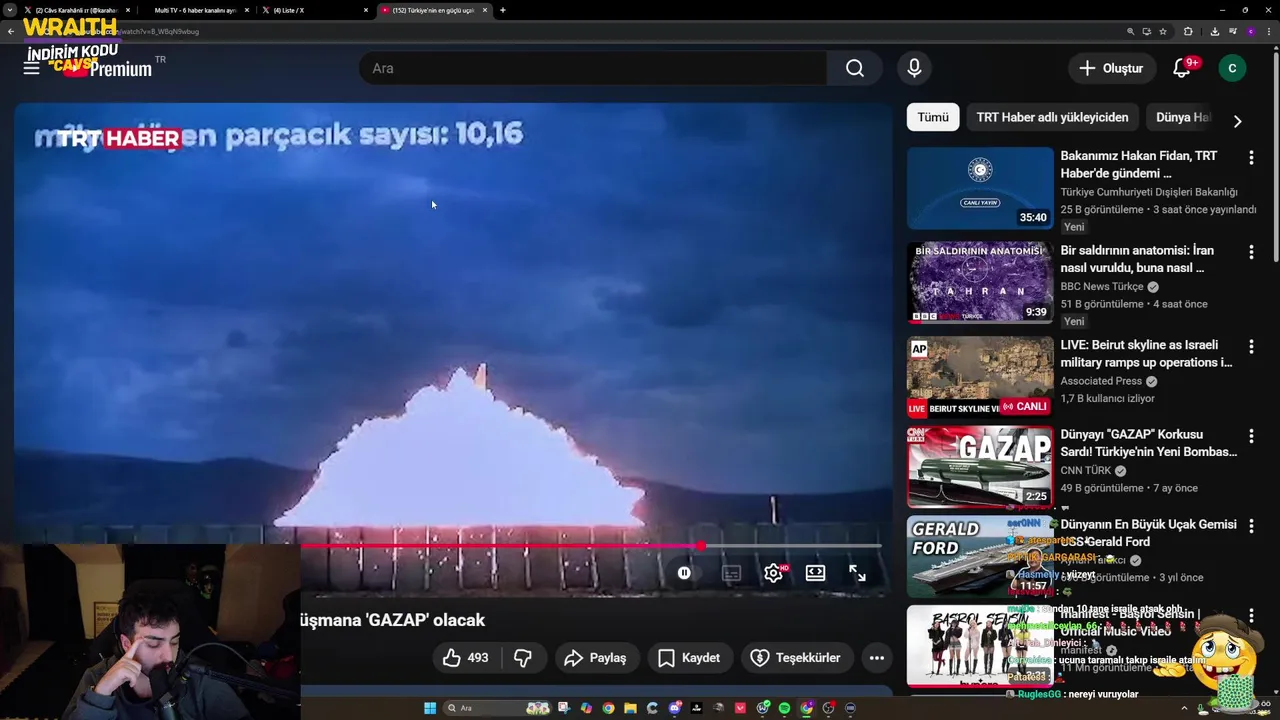Image resolution: width=1280 pixels, height=720 pixels.
Task: Seek on the red video progress bar
Action: pos(590,546)
